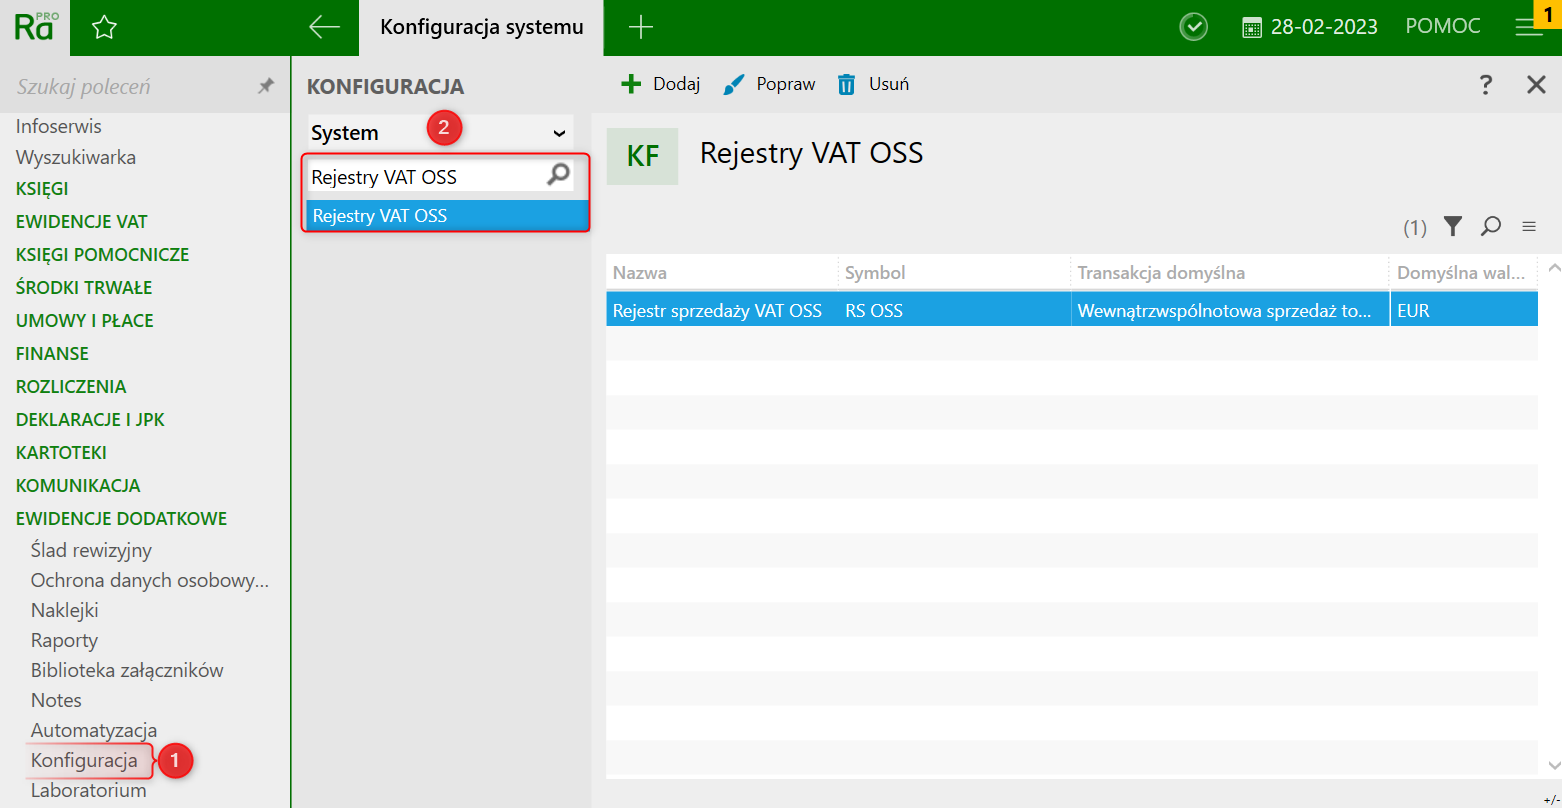Expand the FINANSE section
This screenshot has width=1562, height=808.
pyautogui.click(x=52, y=354)
